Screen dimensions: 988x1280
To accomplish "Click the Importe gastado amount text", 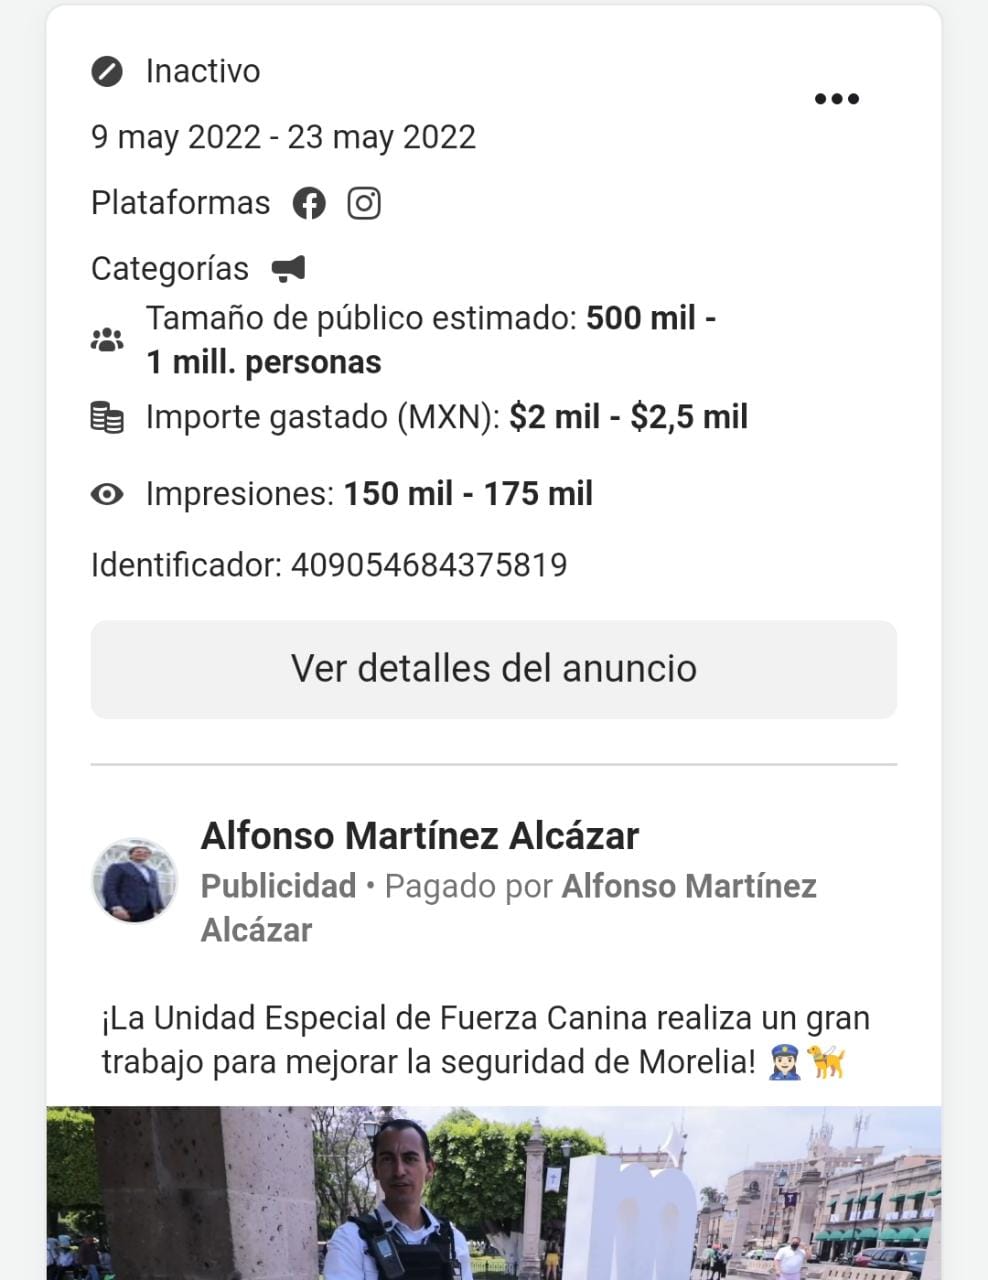I will click(629, 417).
